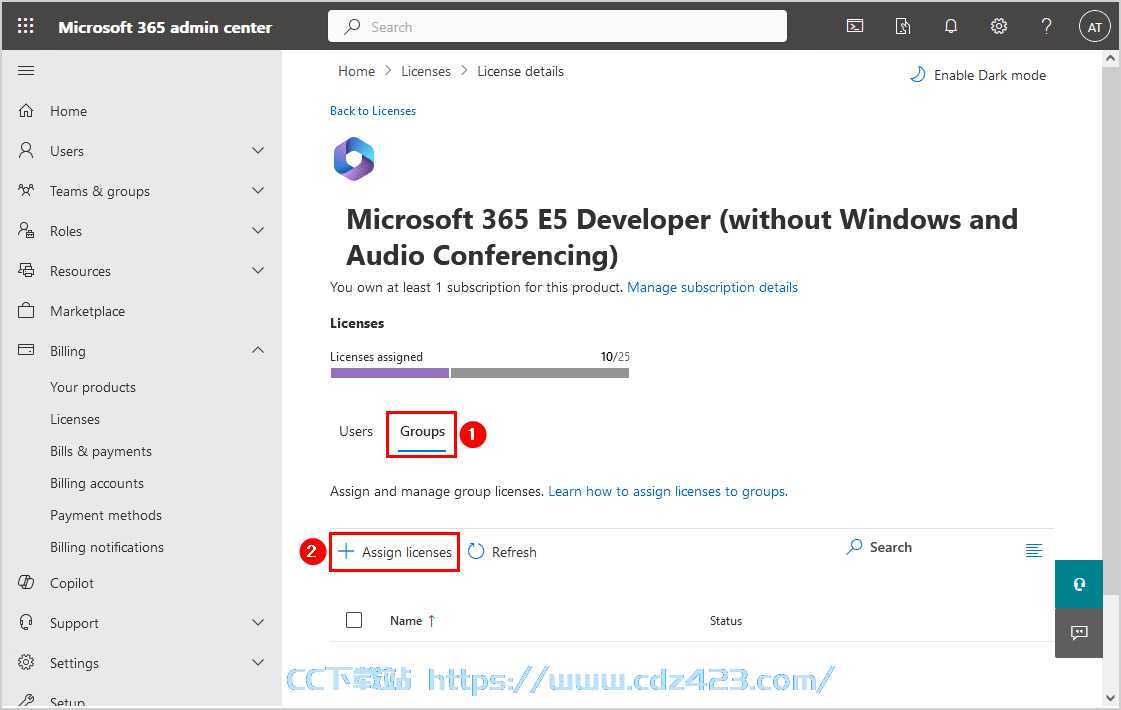1121x710 pixels.
Task: Open Manage subscription details link
Action: [712, 287]
